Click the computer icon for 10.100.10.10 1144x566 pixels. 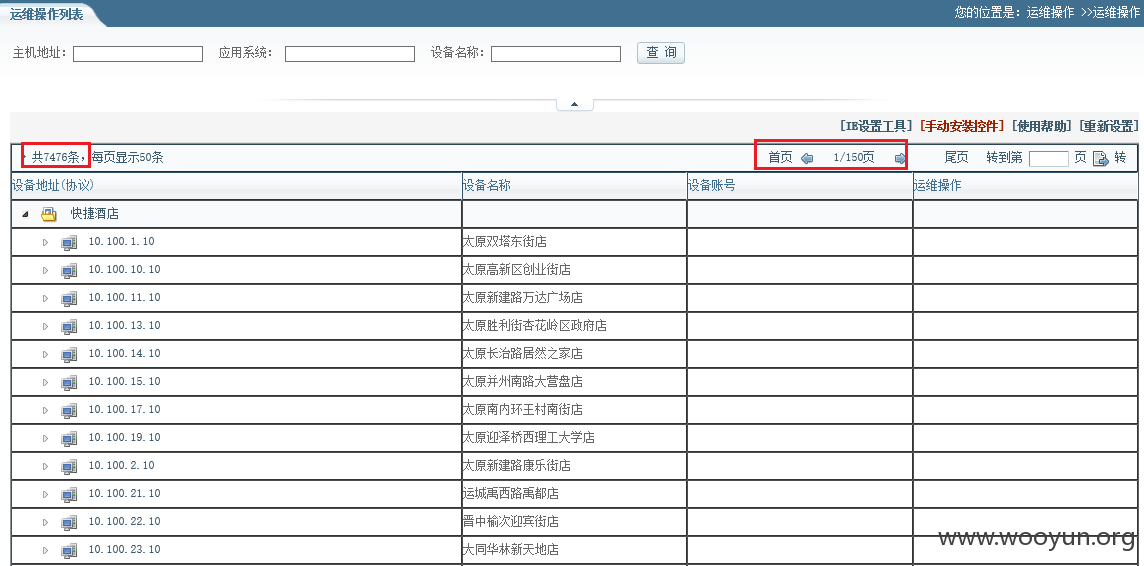69,271
